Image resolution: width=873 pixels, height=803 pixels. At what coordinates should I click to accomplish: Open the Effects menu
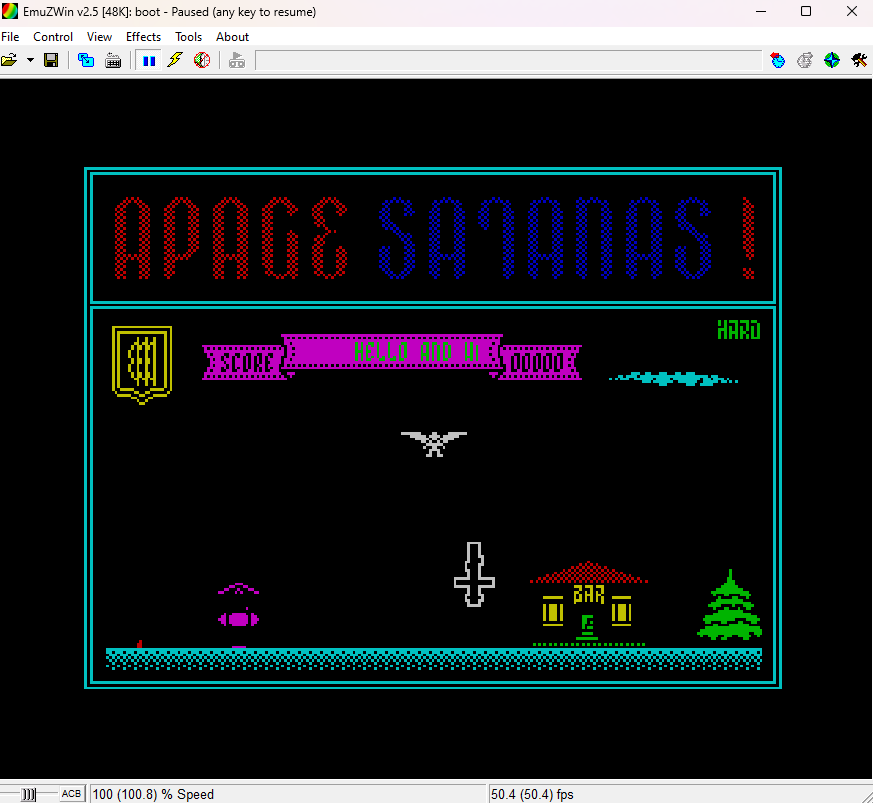pyautogui.click(x=143, y=37)
